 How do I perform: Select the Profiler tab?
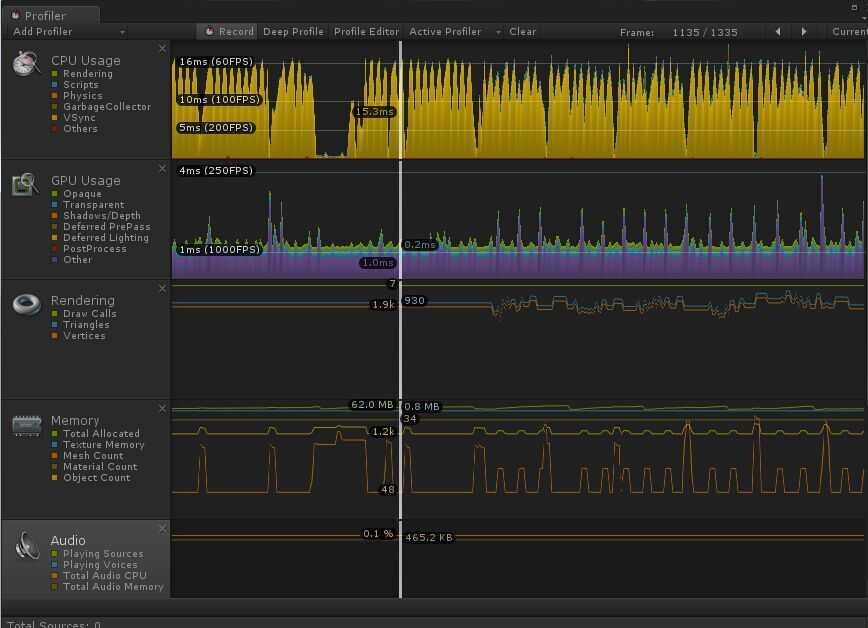click(x=50, y=16)
